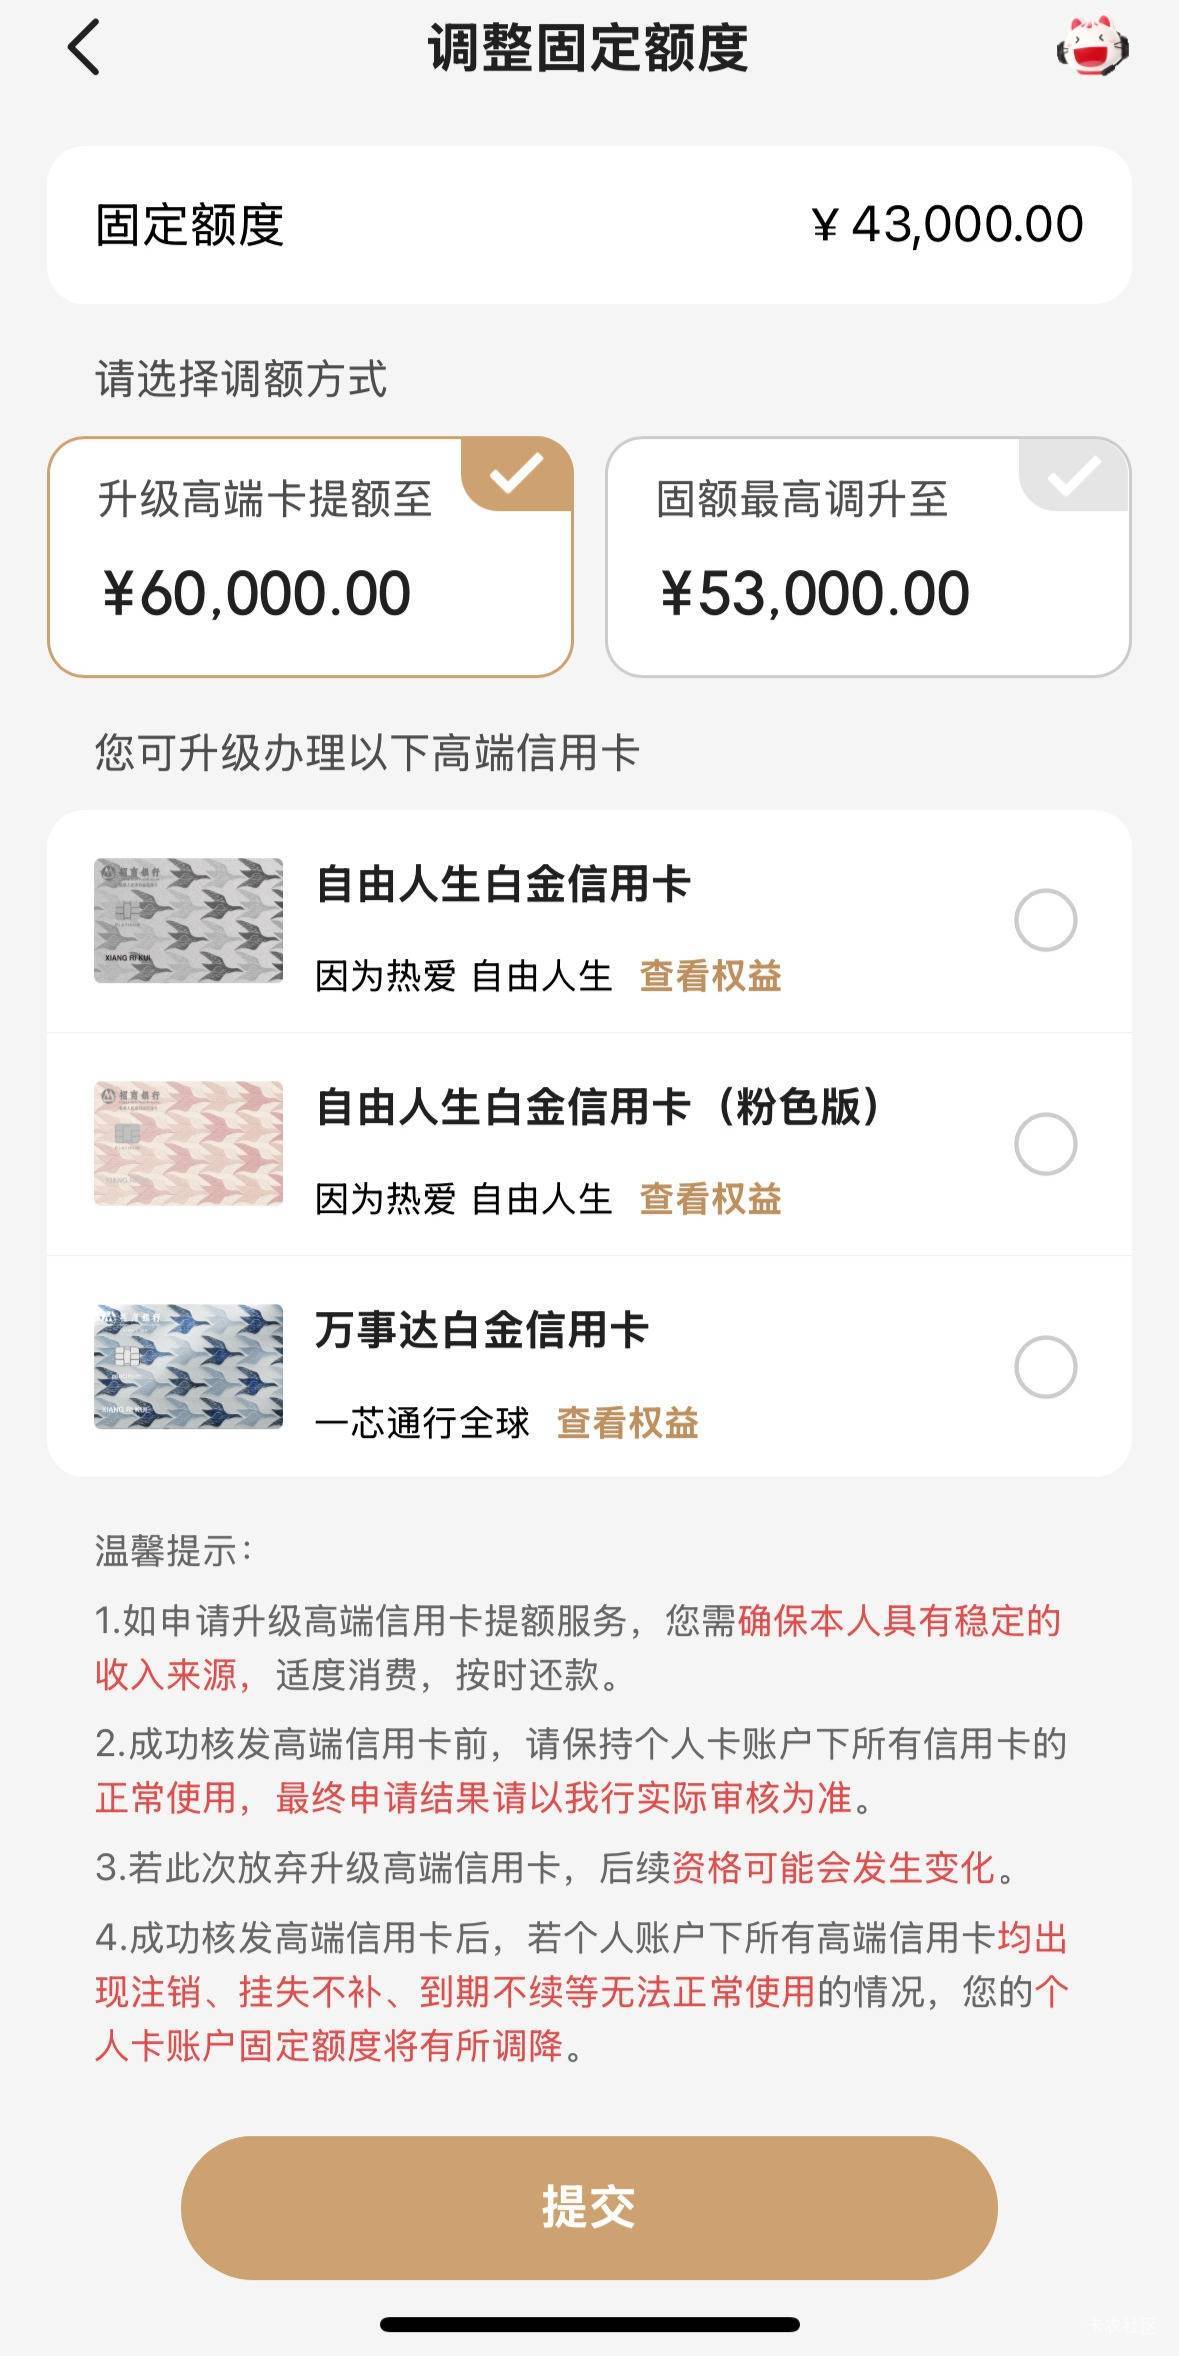The image size is (1179, 2356).
Task: Tap the 升级高端卡提额至 checkmark icon
Action: [x=517, y=473]
